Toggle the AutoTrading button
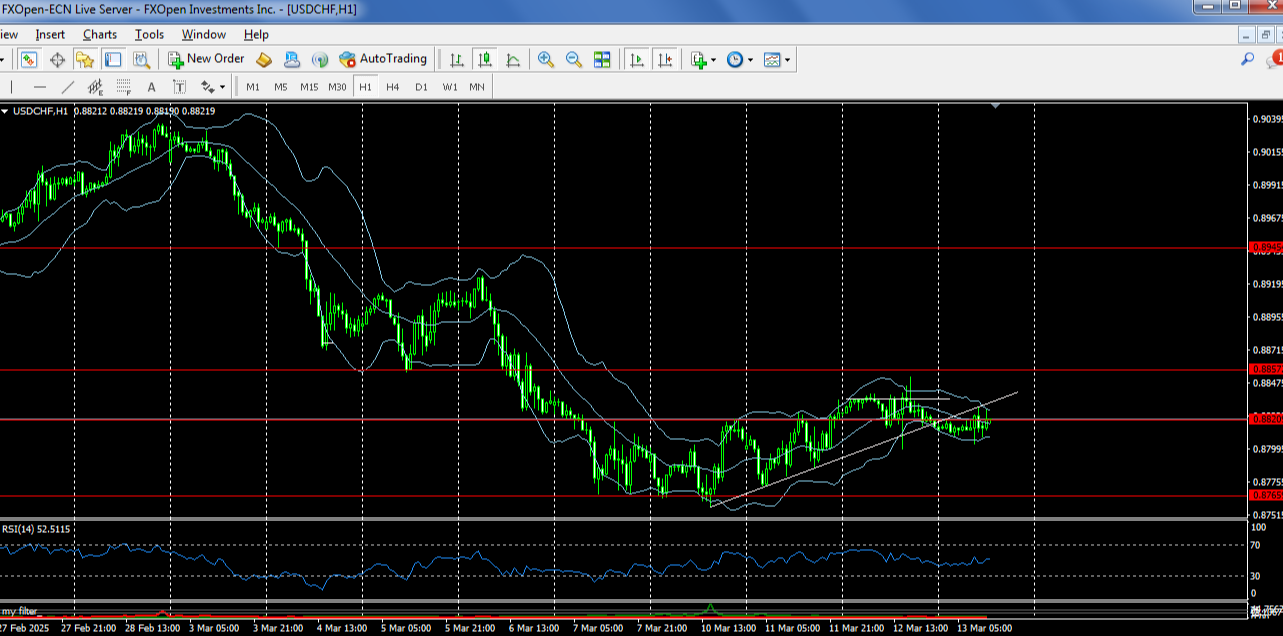This screenshot has height=636, width=1283. [x=383, y=59]
